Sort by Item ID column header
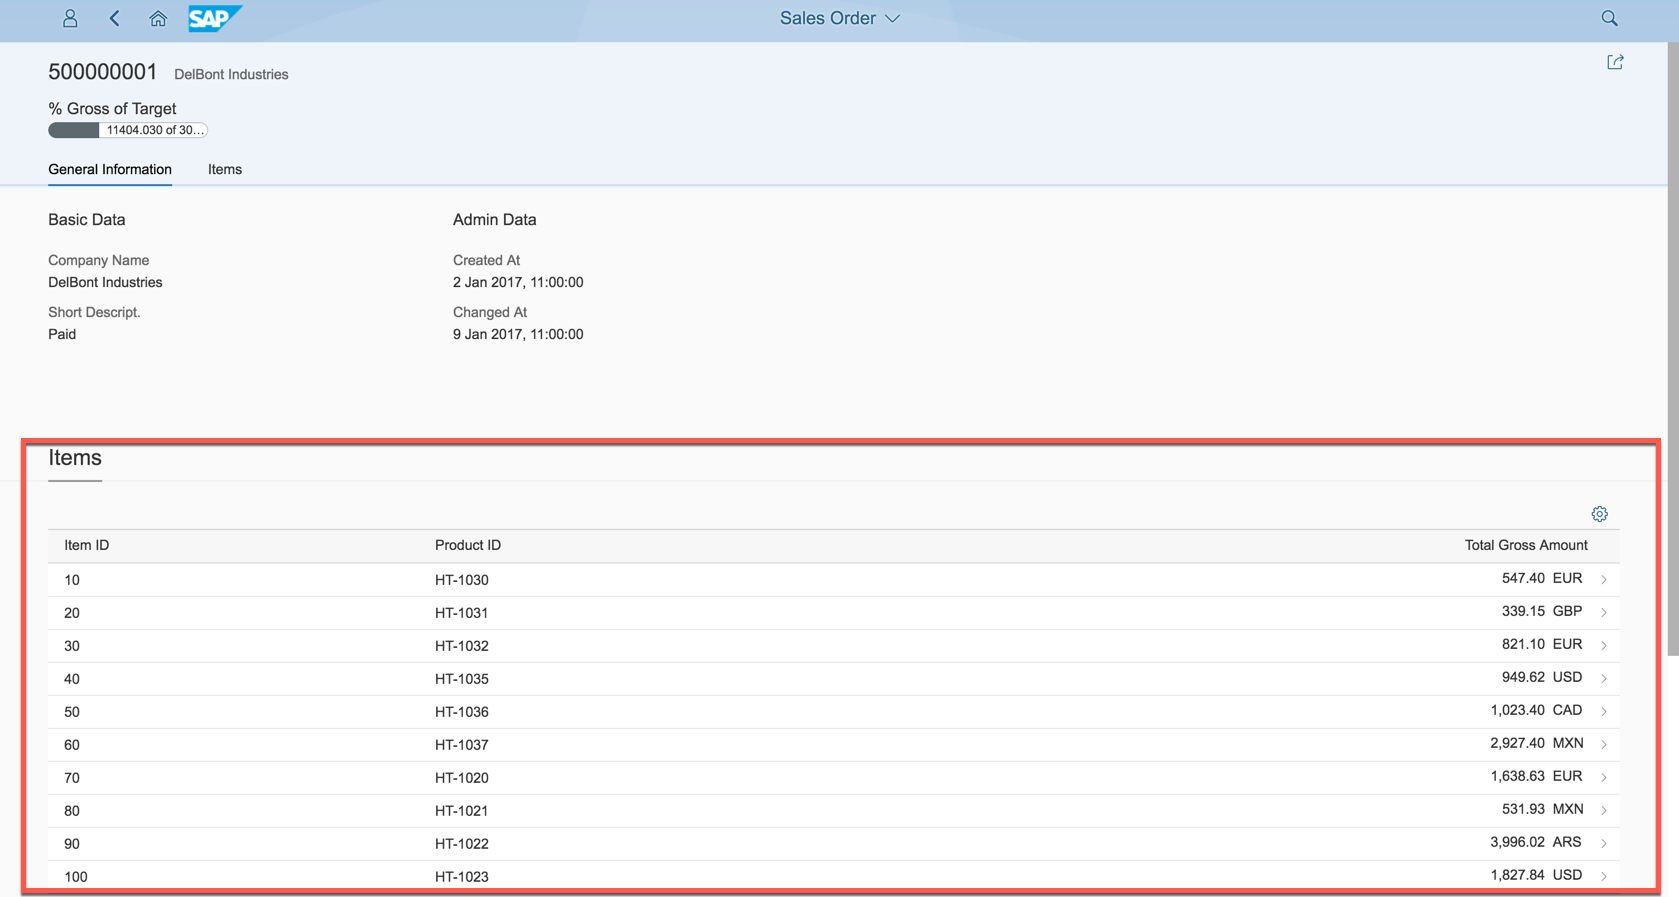The width and height of the screenshot is (1679, 897). (x=87, y=545)
